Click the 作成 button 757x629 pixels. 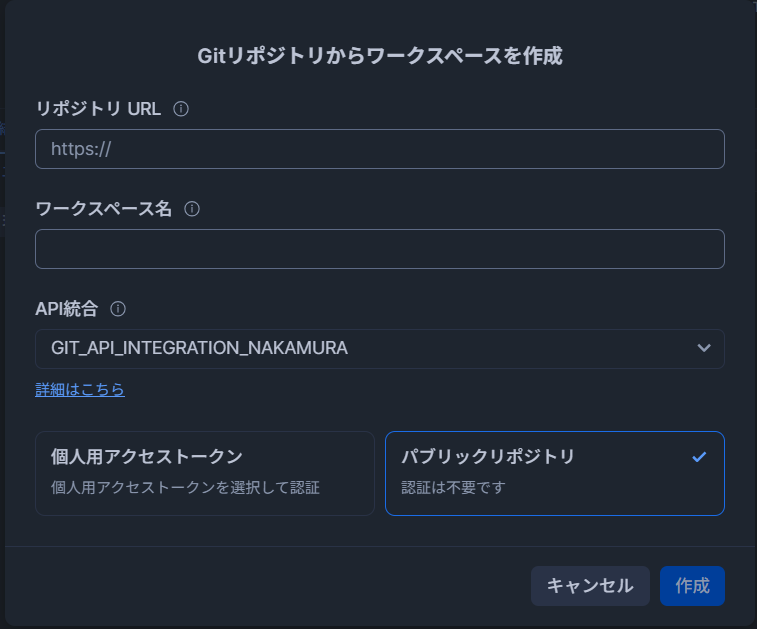[x=692, y=586]
